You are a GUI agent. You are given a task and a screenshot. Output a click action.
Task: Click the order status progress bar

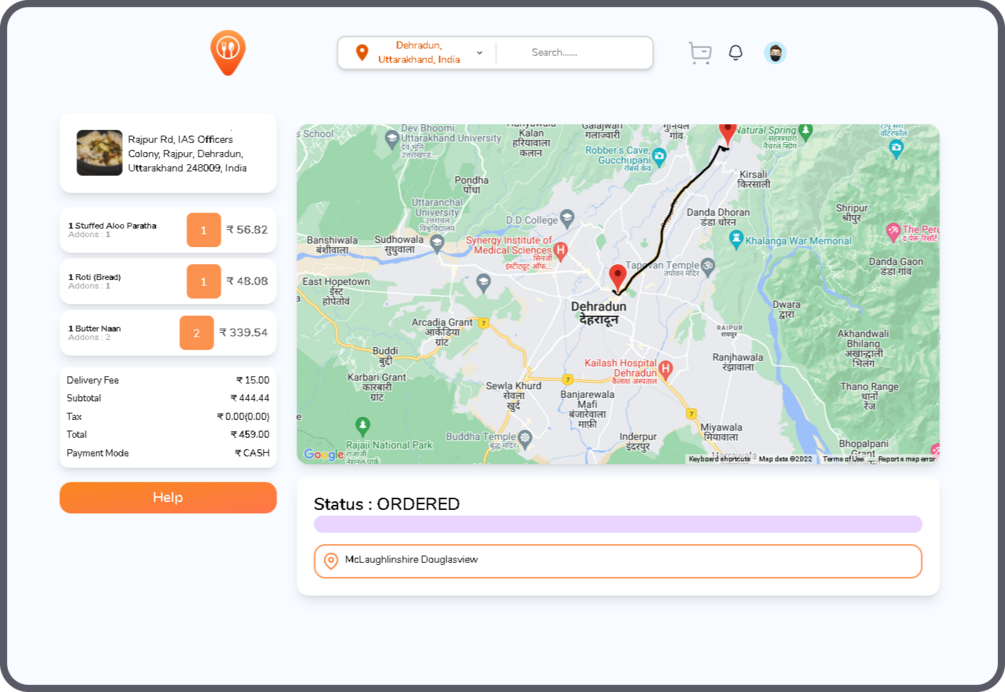tap(618, 524)
